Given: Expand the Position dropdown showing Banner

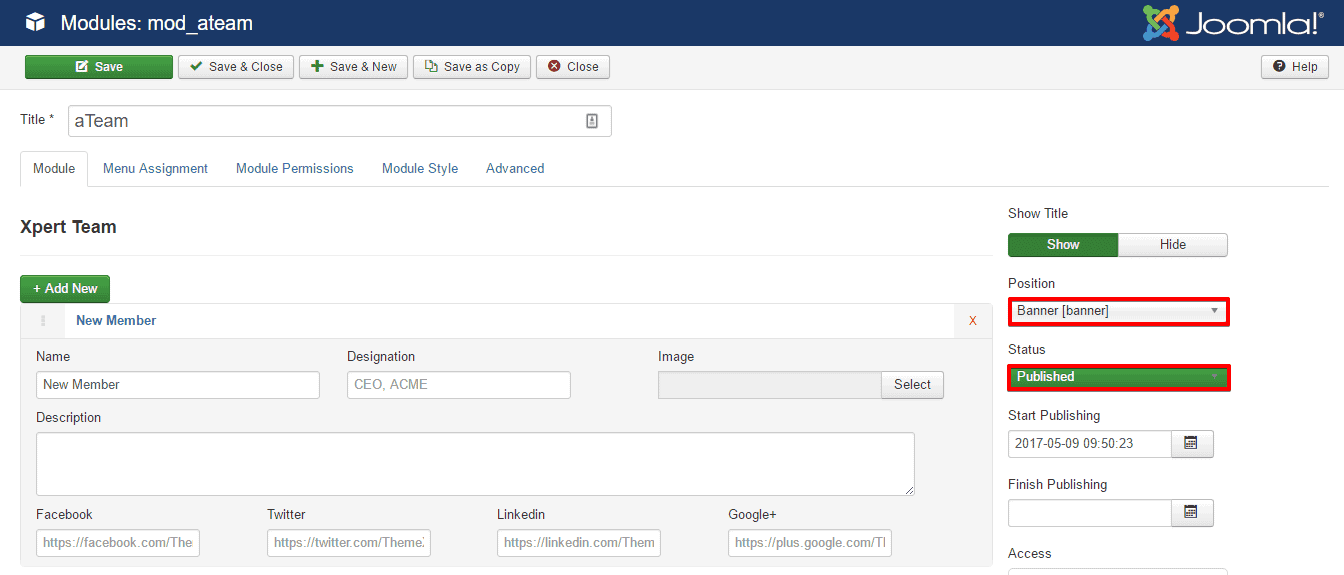Looking at the screenshot, I should point(1118,311).
